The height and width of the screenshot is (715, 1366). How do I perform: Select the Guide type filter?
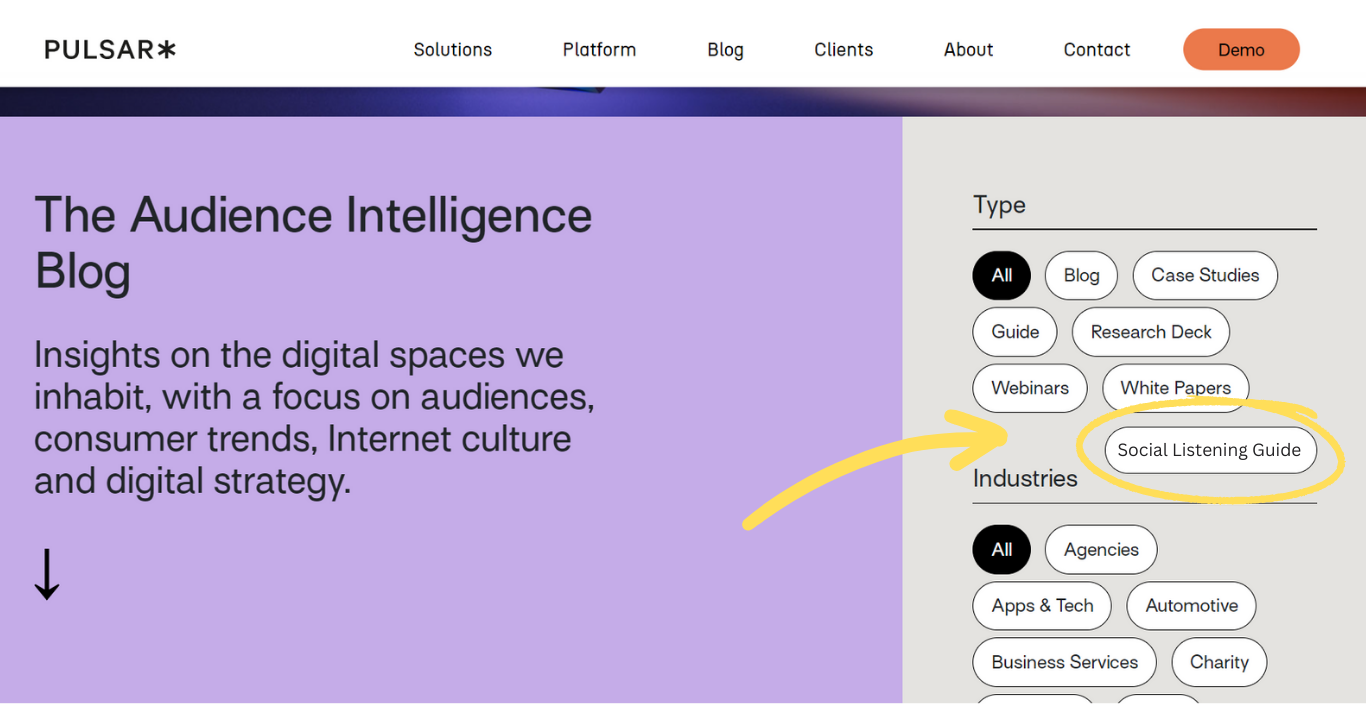[1014, 332]
